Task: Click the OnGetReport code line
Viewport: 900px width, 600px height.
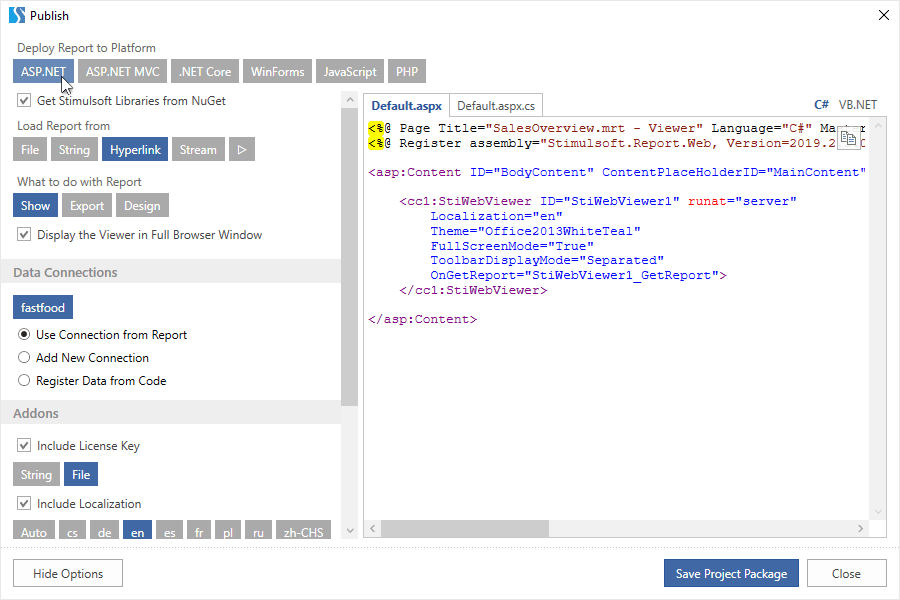Action: click(x=579, y=275)
